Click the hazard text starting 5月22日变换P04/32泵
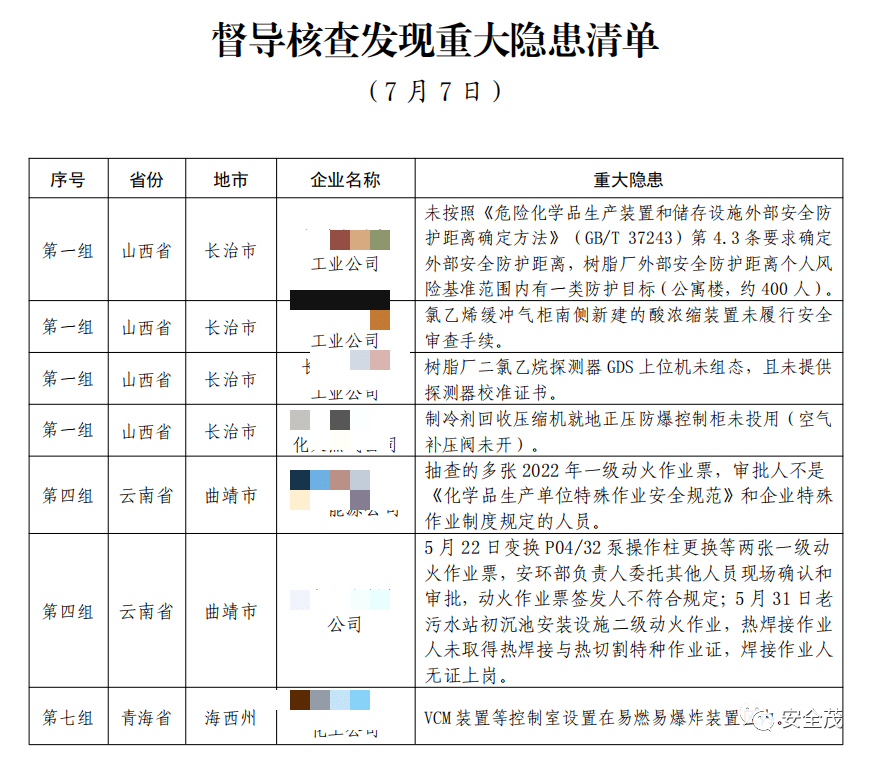The width and height of the screenshot is (872, 757). coord(628,611)
